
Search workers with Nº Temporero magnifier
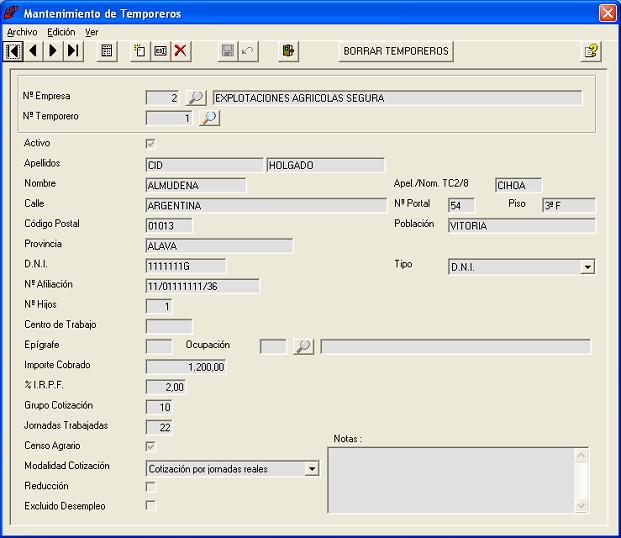(x=209, y=118)
